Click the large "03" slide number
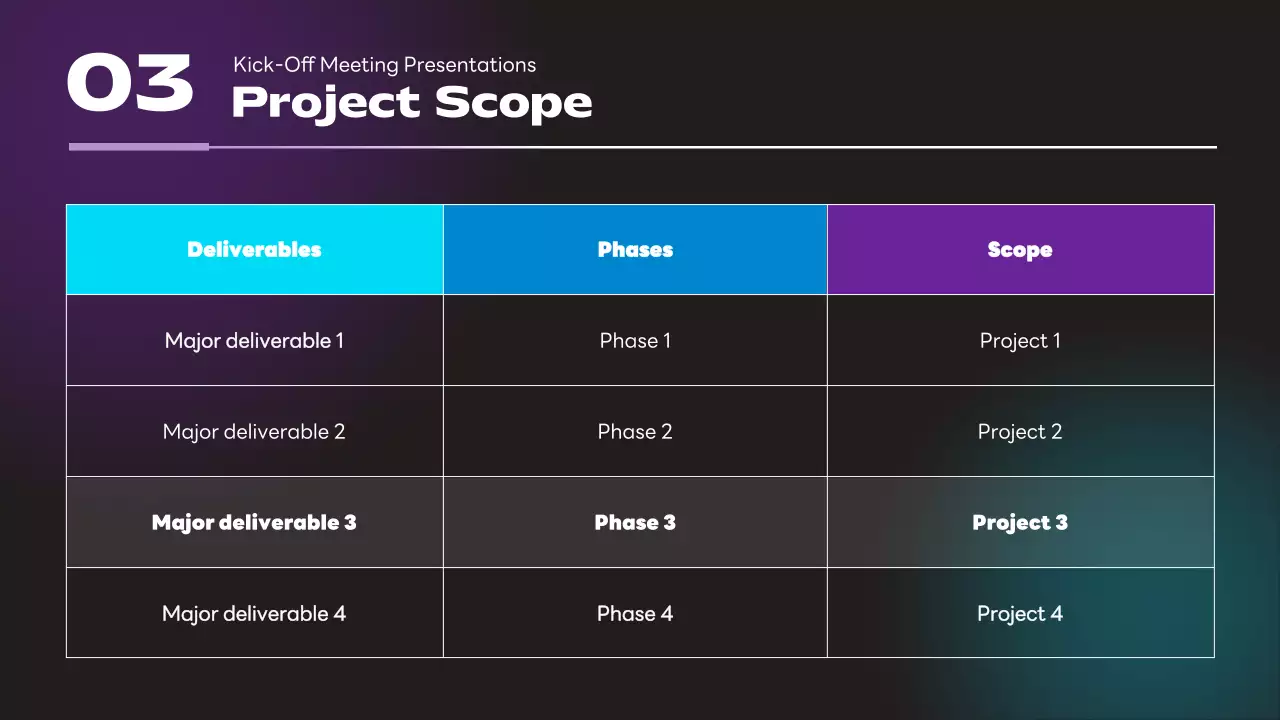 (130, 83)
